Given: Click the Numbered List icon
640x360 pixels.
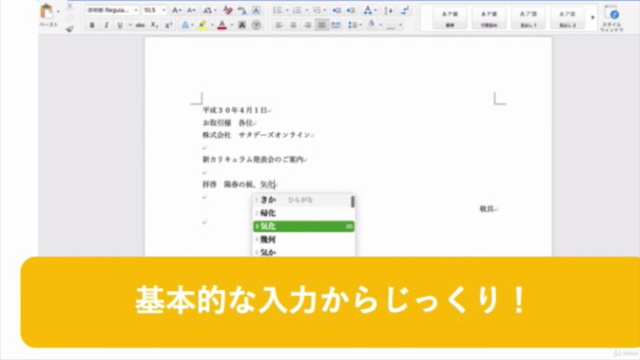Looking at the screenshot, I should pyautogui.click(x=297, y=10).
